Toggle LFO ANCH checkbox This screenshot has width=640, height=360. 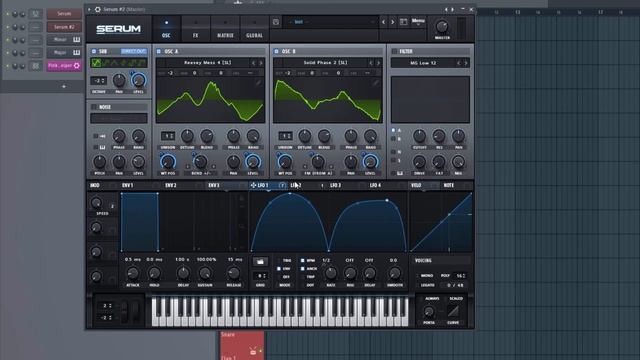coord(302,269)
